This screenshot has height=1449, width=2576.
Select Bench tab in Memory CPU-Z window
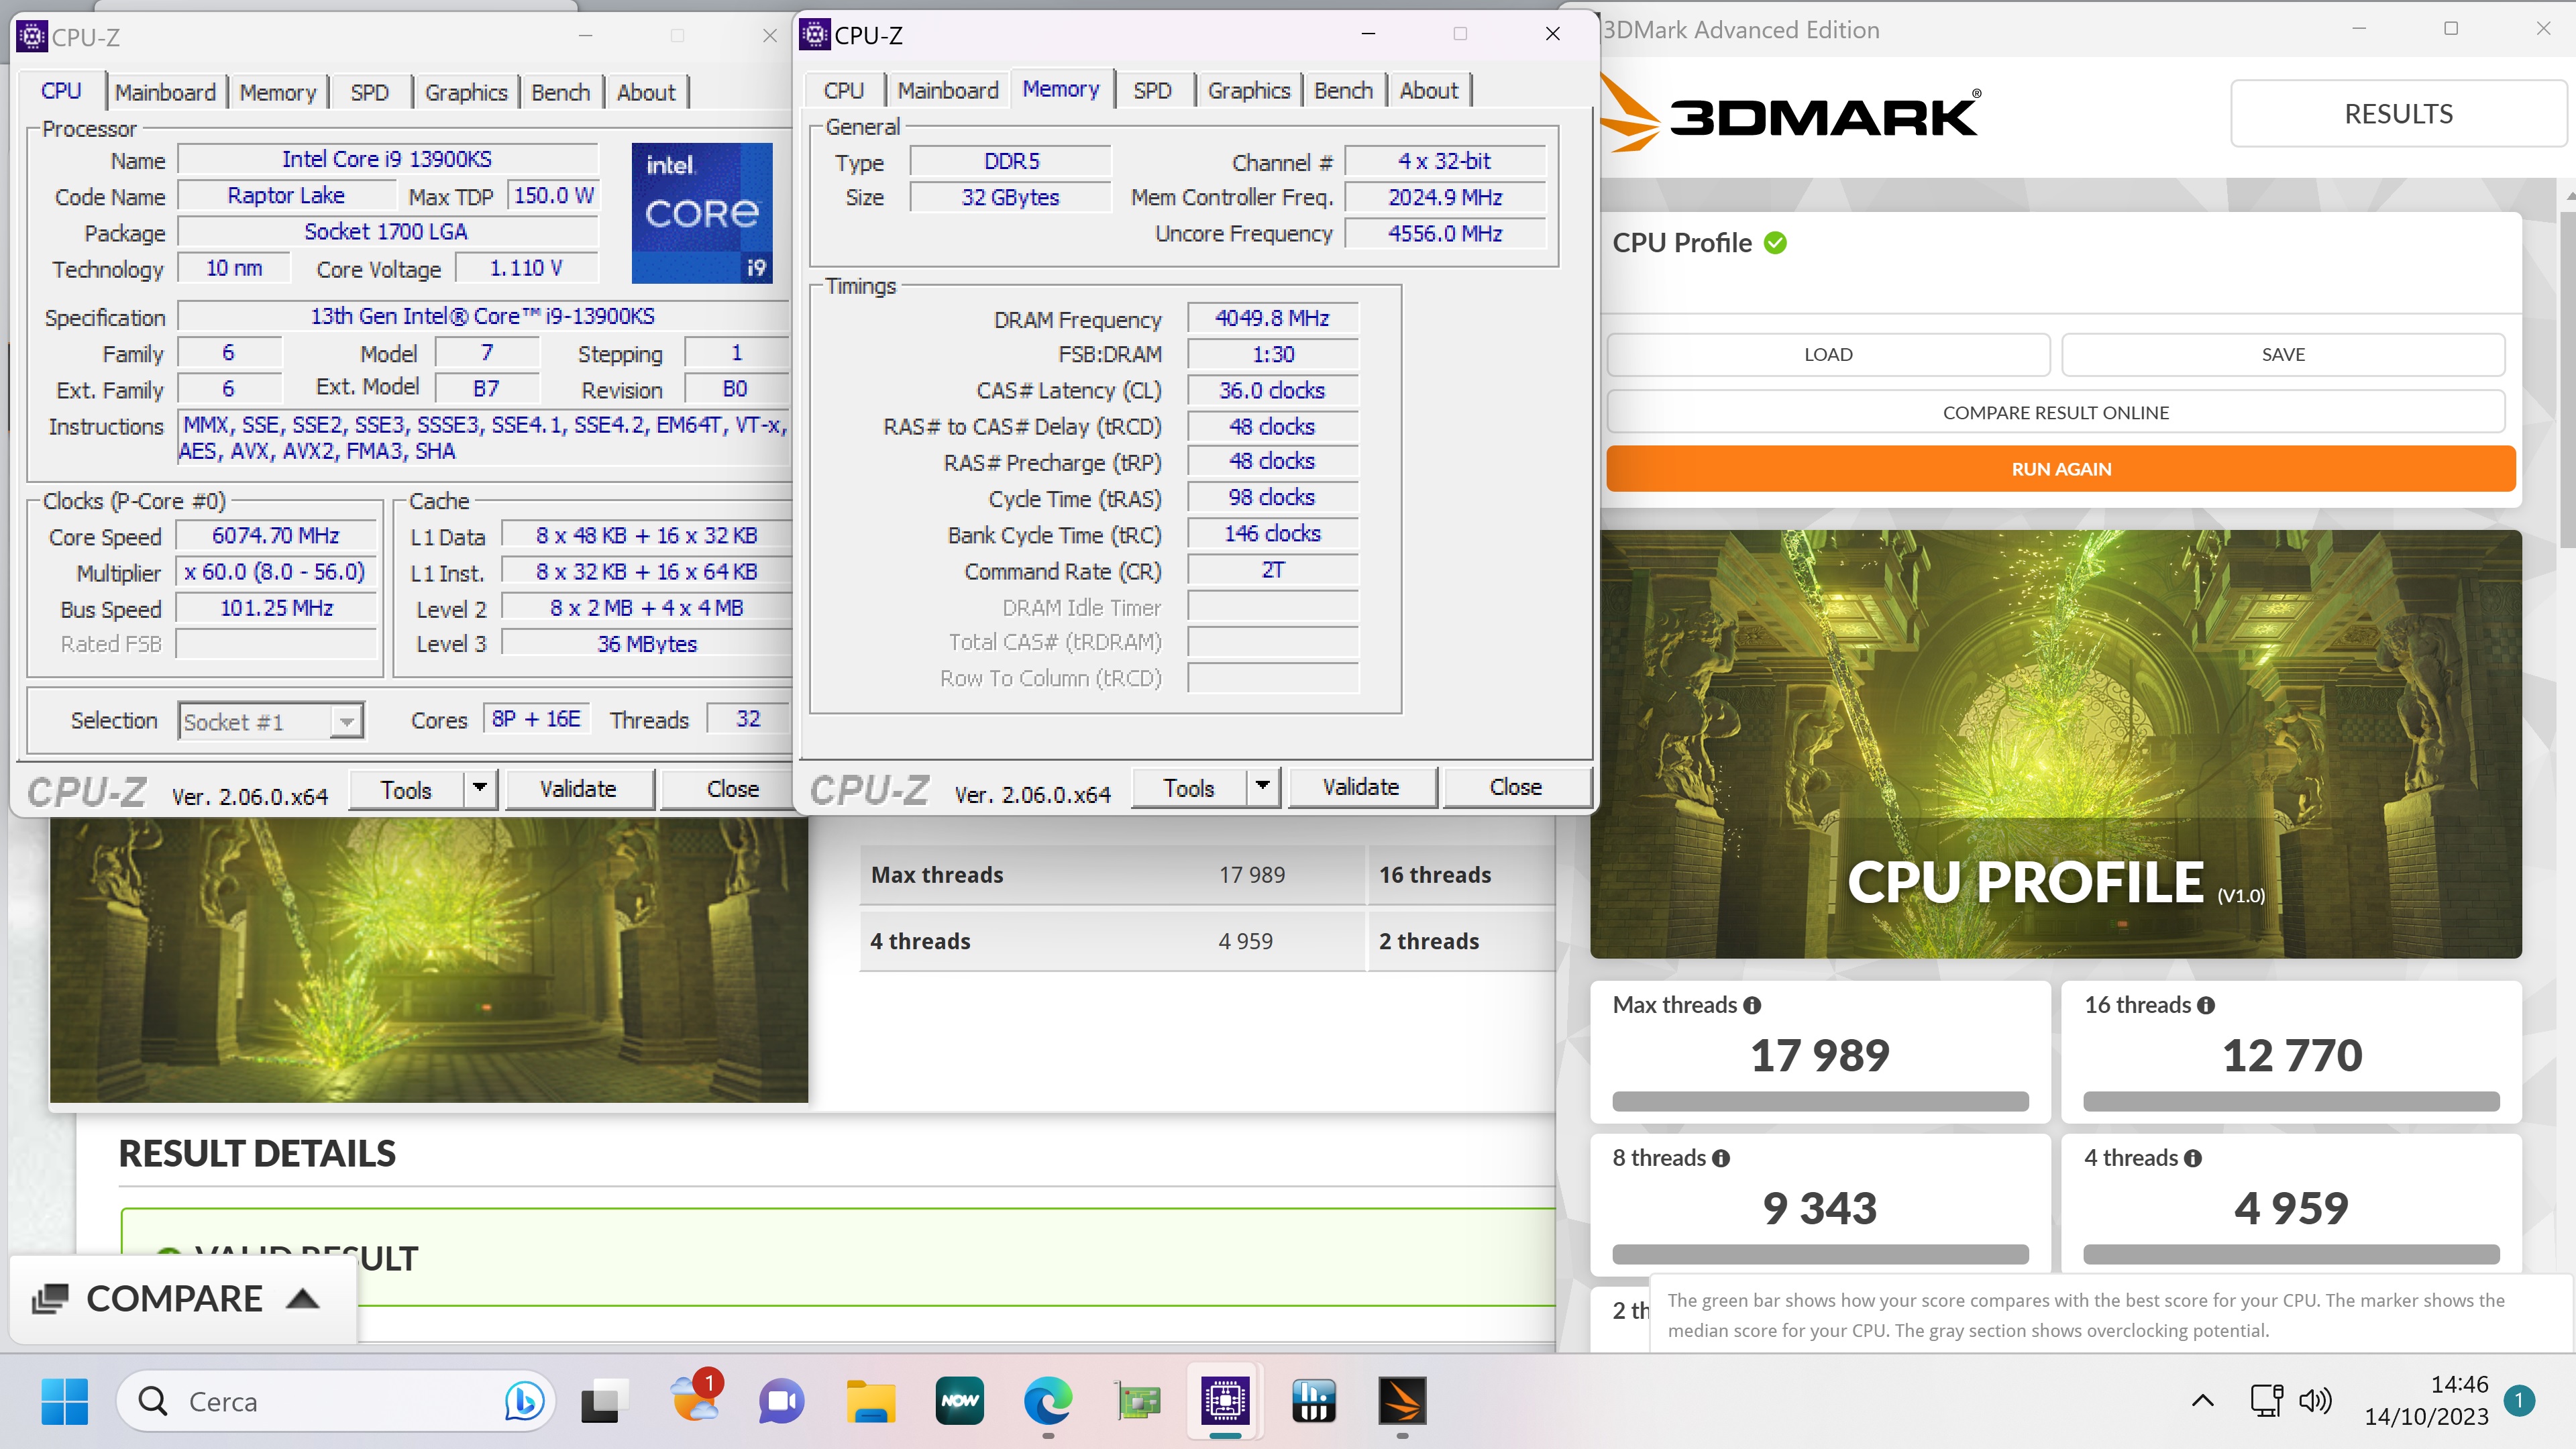[x=1344, y=90]
